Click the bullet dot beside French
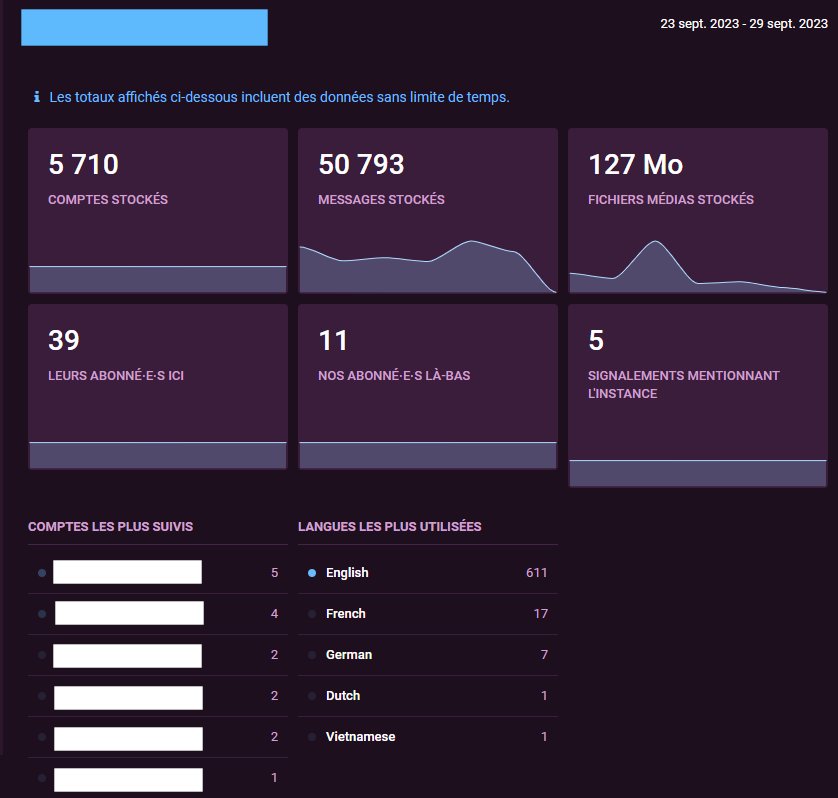Viewport: 838px width, 798px height. 312,614
